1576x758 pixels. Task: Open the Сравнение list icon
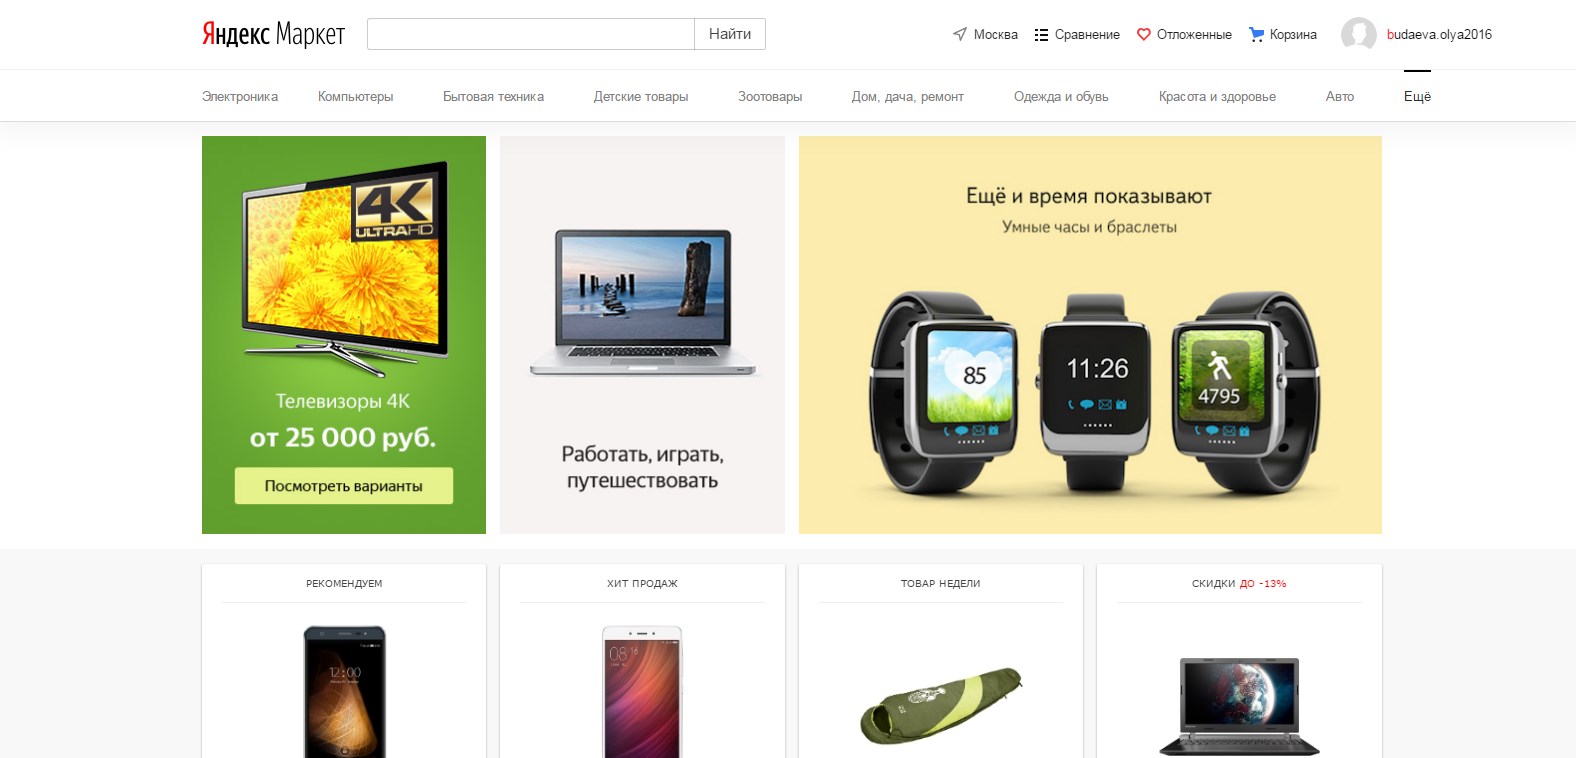tap(1041, 34)
